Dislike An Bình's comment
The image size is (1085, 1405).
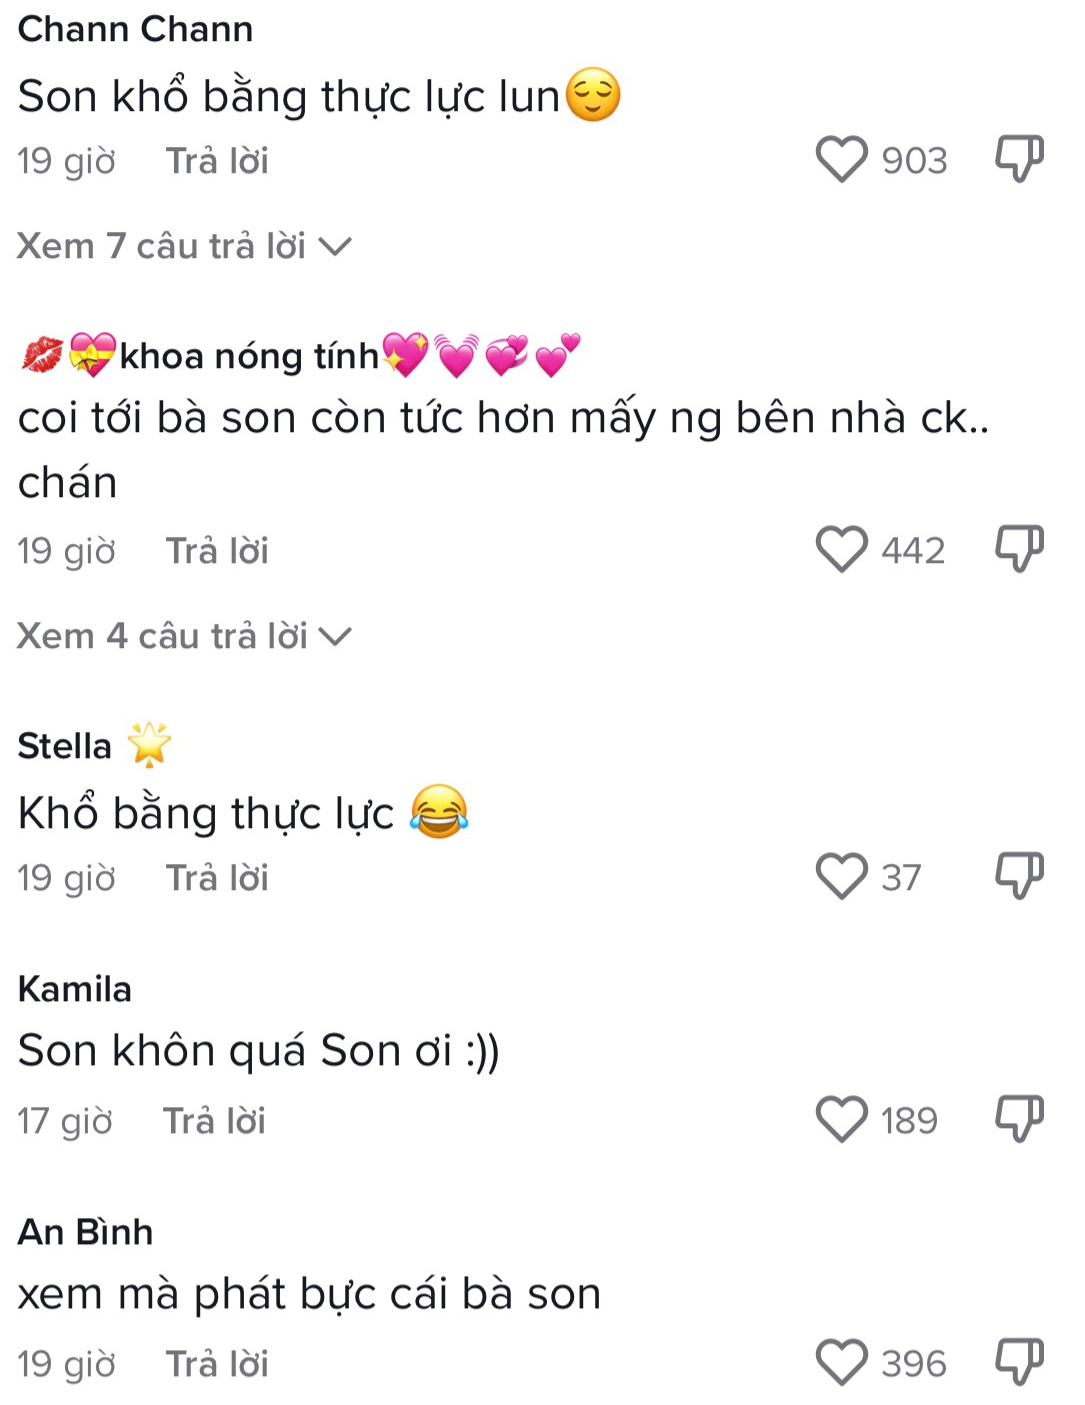1019,1362
